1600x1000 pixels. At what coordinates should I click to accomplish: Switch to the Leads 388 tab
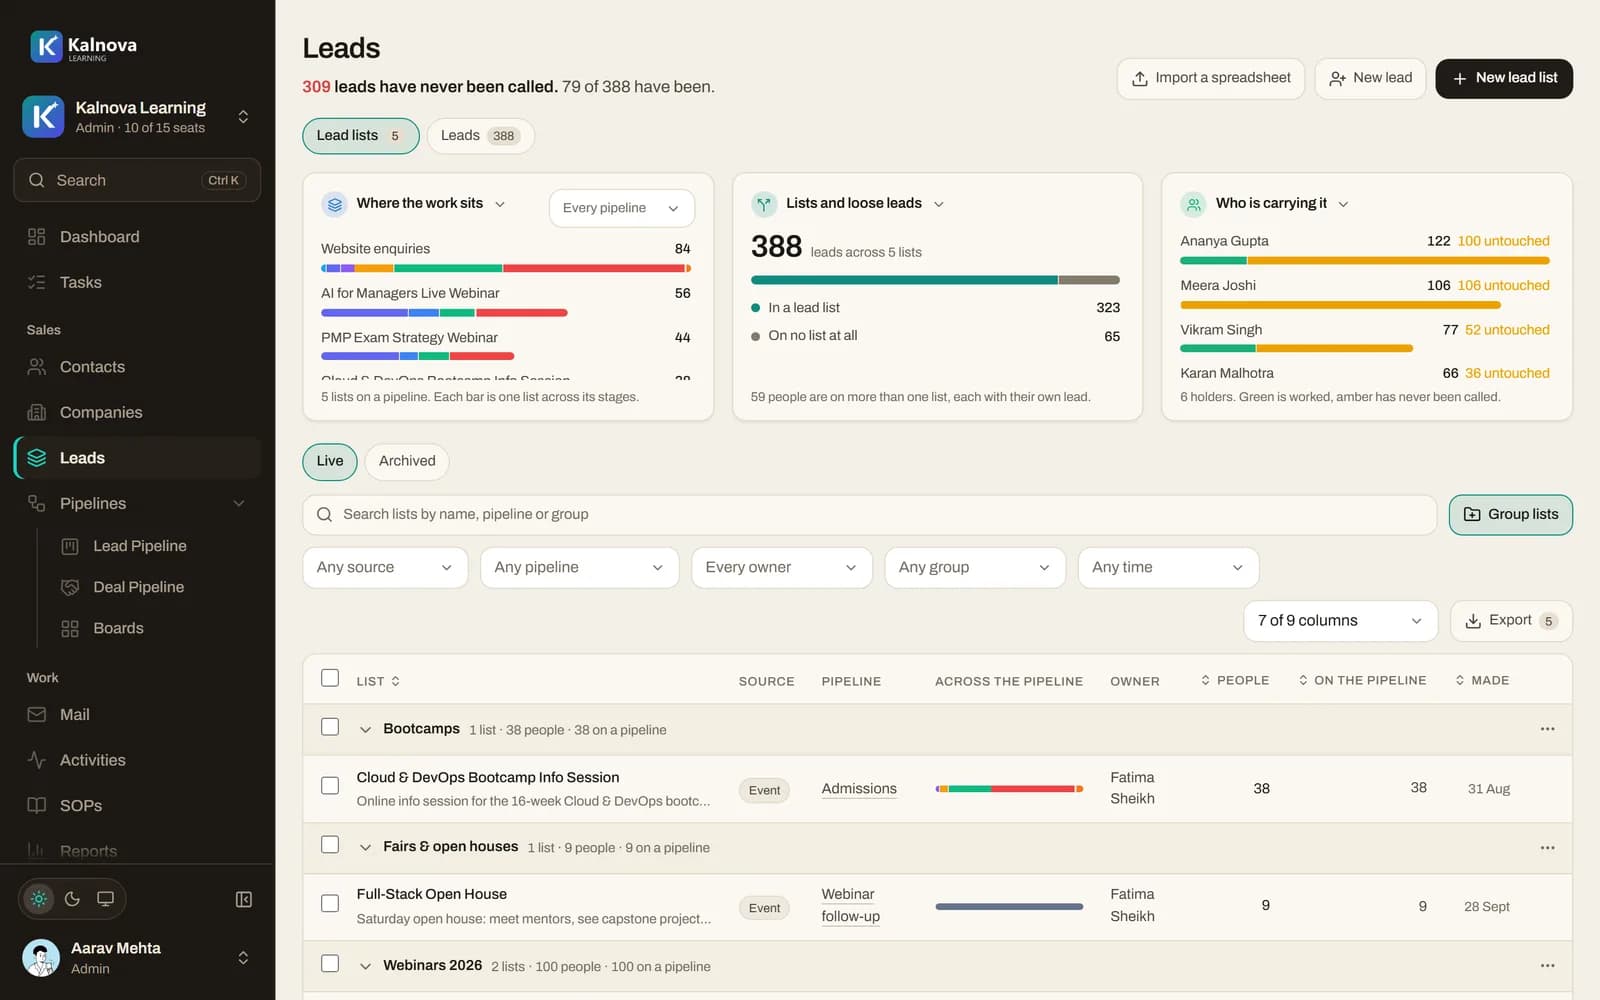[x=480, y=136]
